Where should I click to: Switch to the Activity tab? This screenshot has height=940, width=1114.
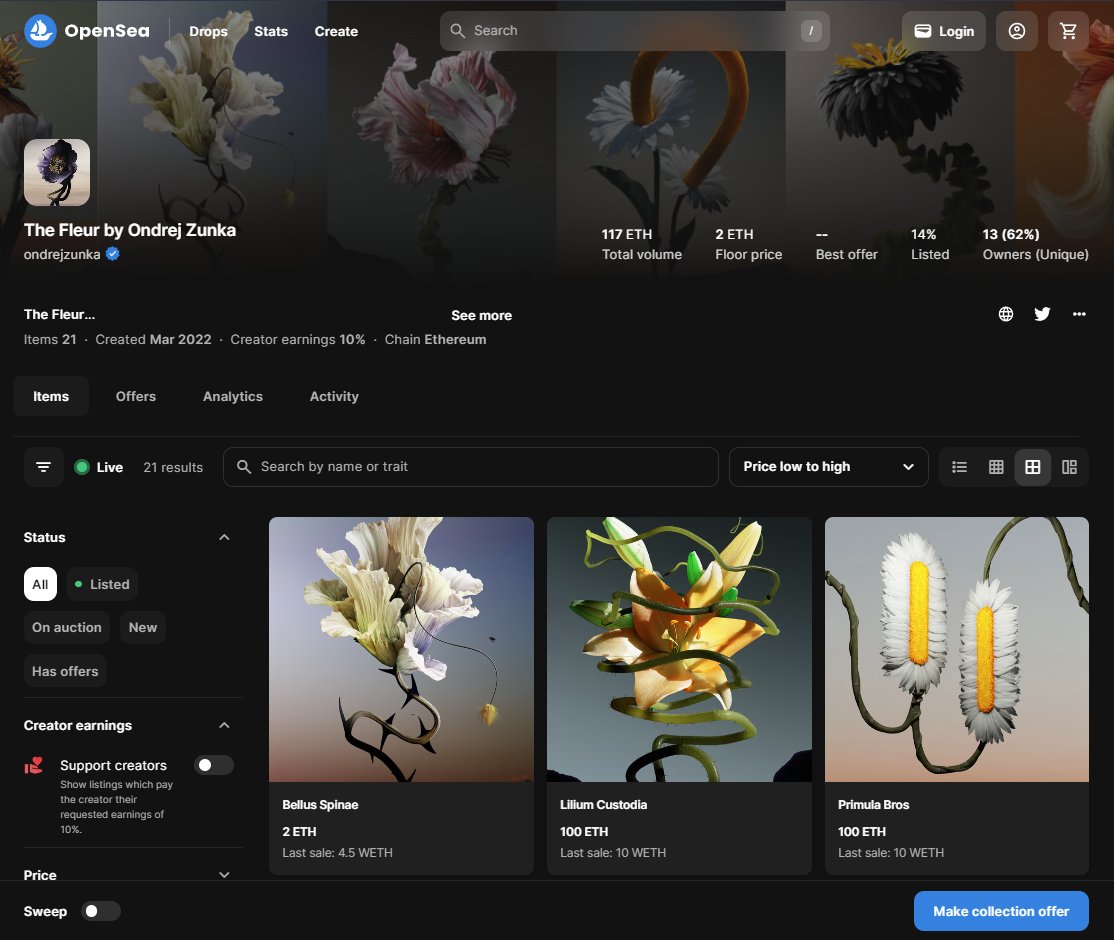click(x=334, y=396)
